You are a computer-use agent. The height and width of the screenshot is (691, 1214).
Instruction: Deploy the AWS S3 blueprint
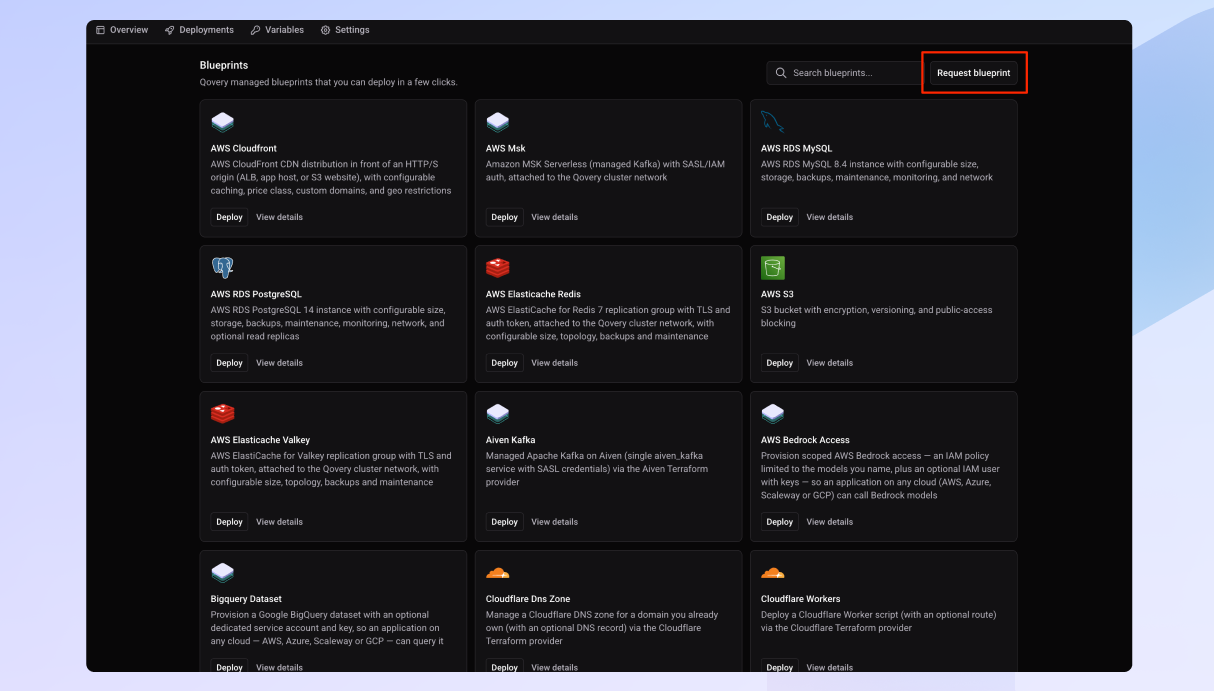pos(779,363)
